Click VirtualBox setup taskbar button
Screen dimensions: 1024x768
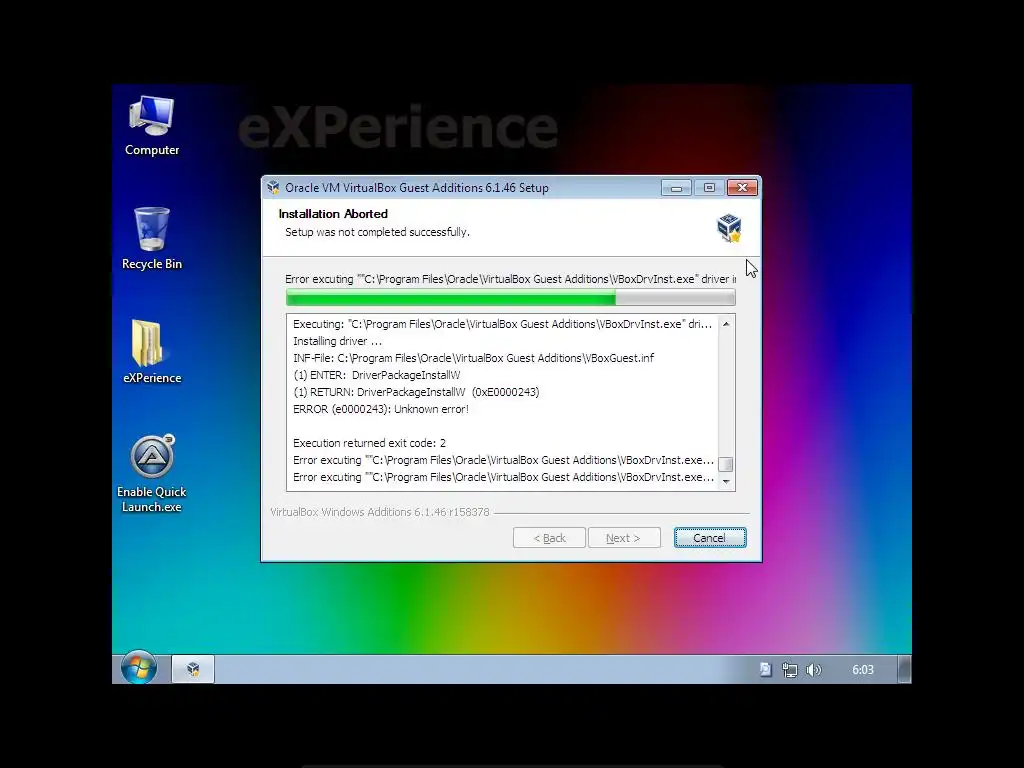pyautogui.click(x=193, y=669)
